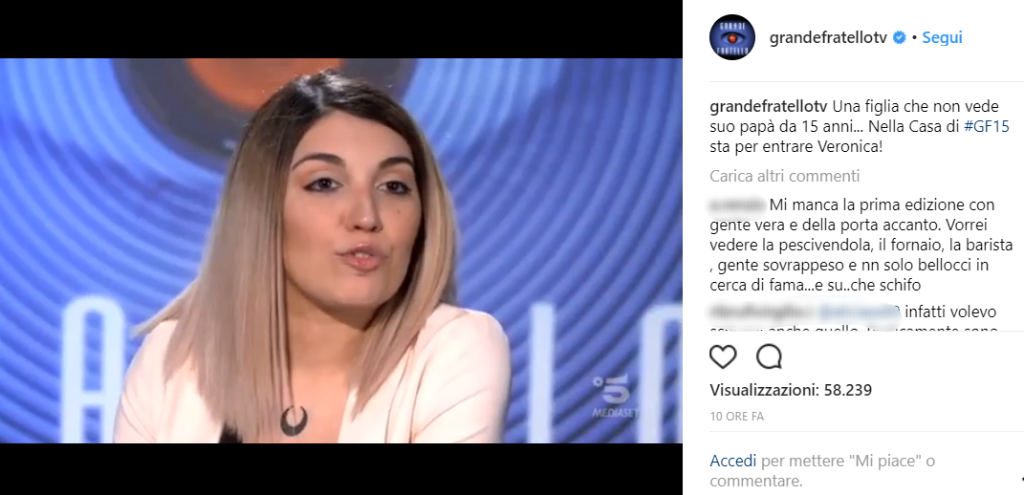Click the comment about 'prima edizione'
The height and width of the screenshot is (495, 1024).
pos(861,246)
